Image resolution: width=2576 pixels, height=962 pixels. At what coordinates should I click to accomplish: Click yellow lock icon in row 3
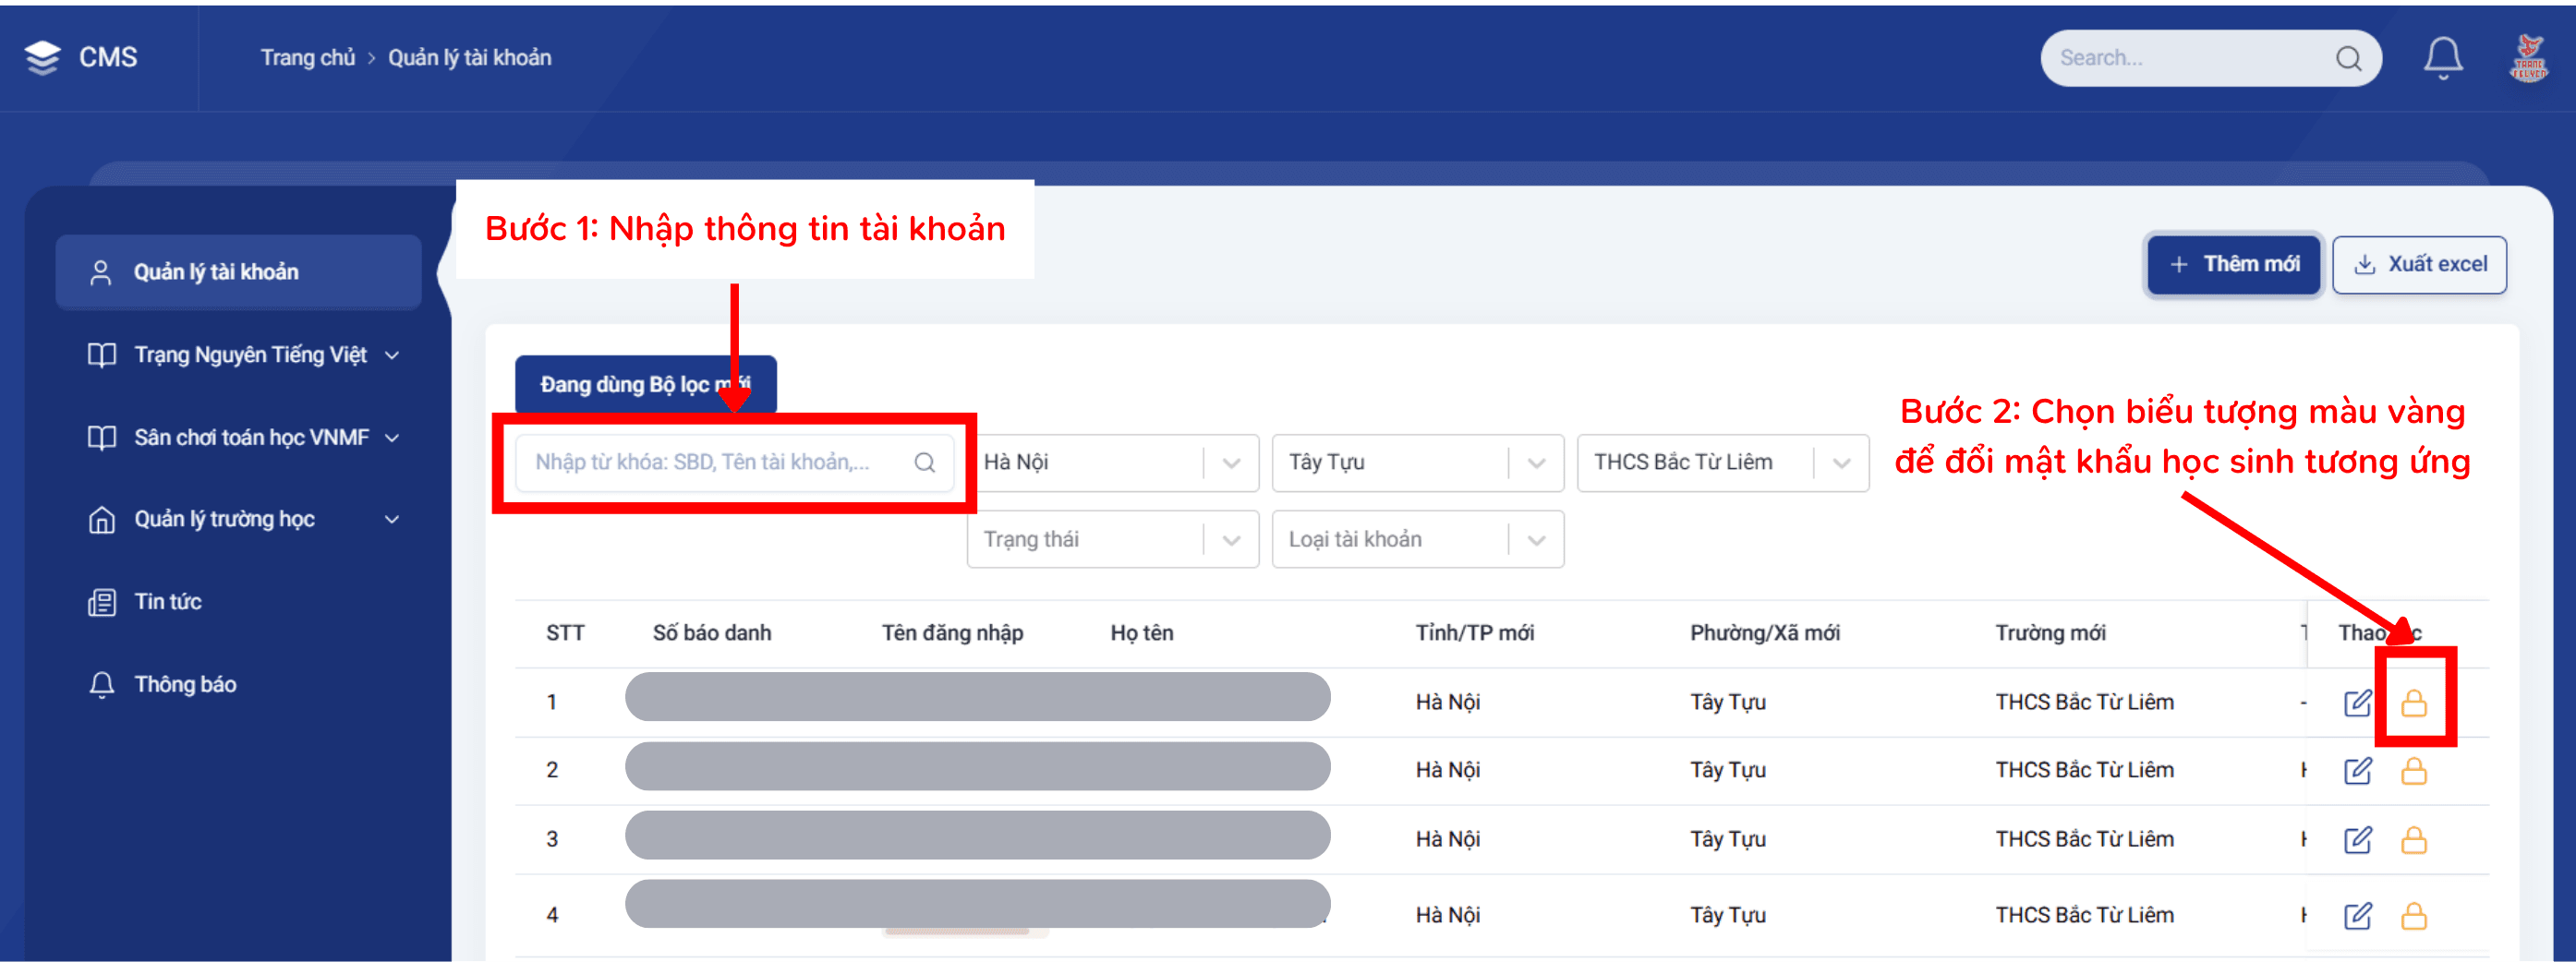(2413, 840)
